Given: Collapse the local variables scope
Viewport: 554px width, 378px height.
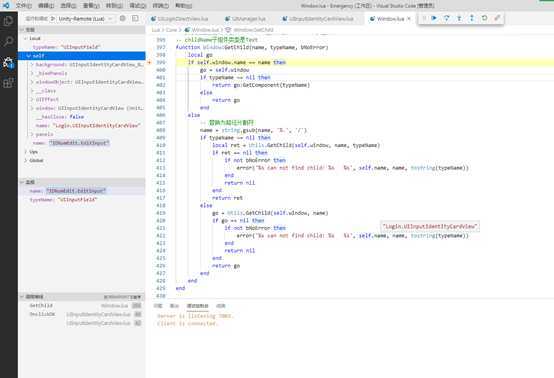Looking at the screenshot, I should [x=25, y=38].
